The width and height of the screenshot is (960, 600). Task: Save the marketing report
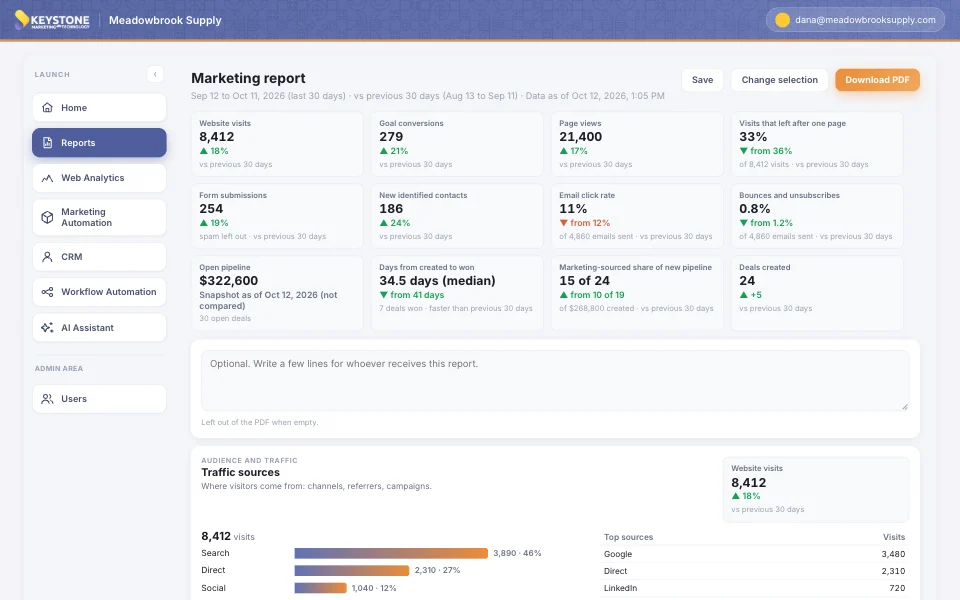click(702, 80)
